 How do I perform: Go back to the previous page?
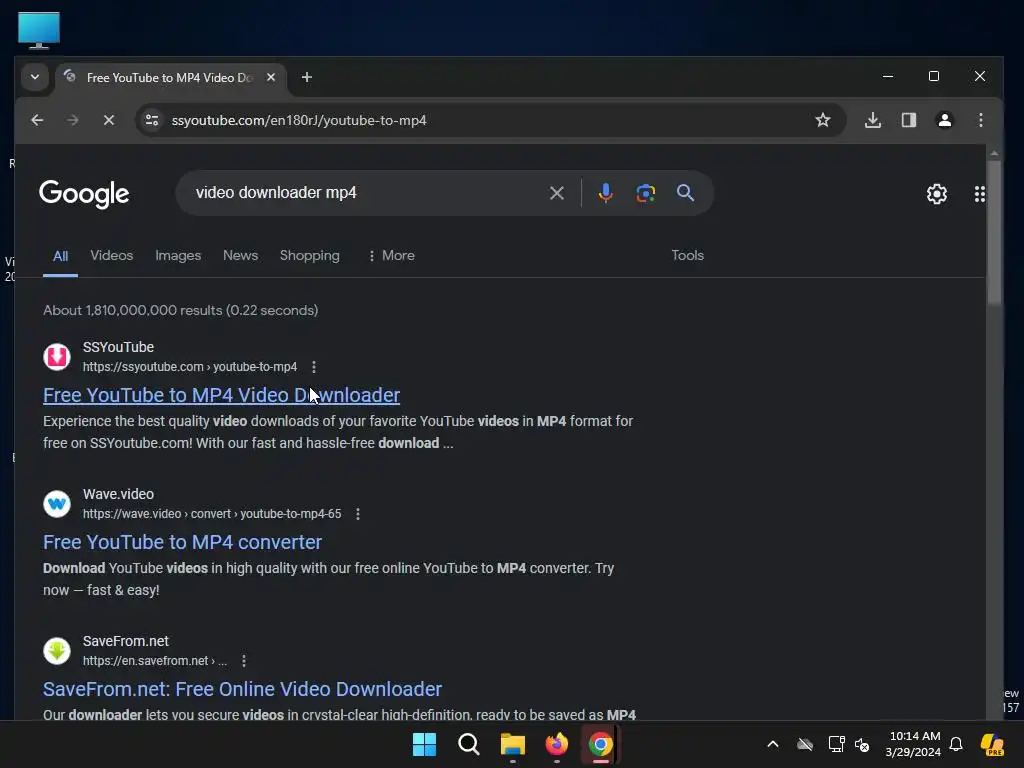click(37, 120)
